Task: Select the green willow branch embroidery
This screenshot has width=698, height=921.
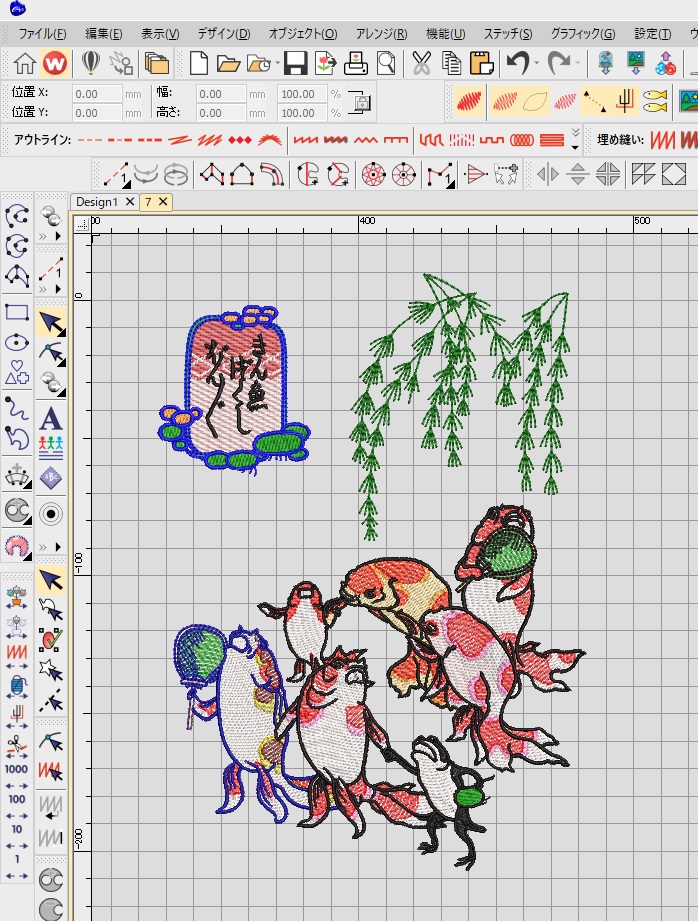Action: [460, 405]
